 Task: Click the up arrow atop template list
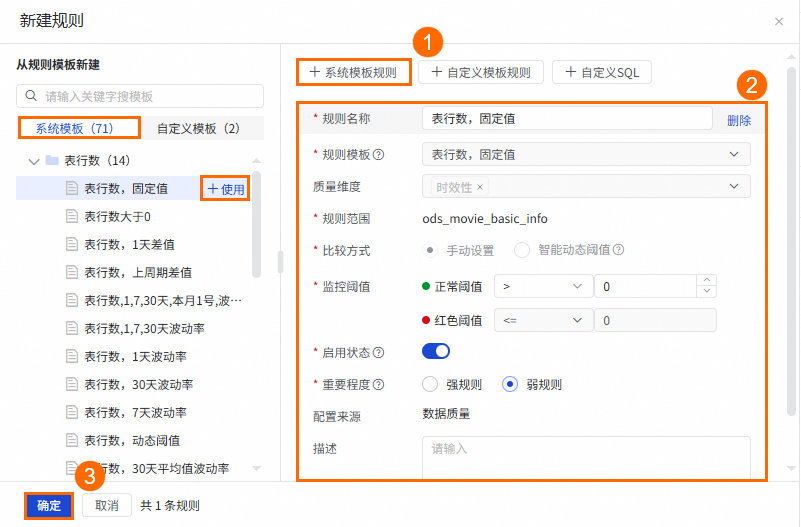pyautogui.click(x=256, y=161)
